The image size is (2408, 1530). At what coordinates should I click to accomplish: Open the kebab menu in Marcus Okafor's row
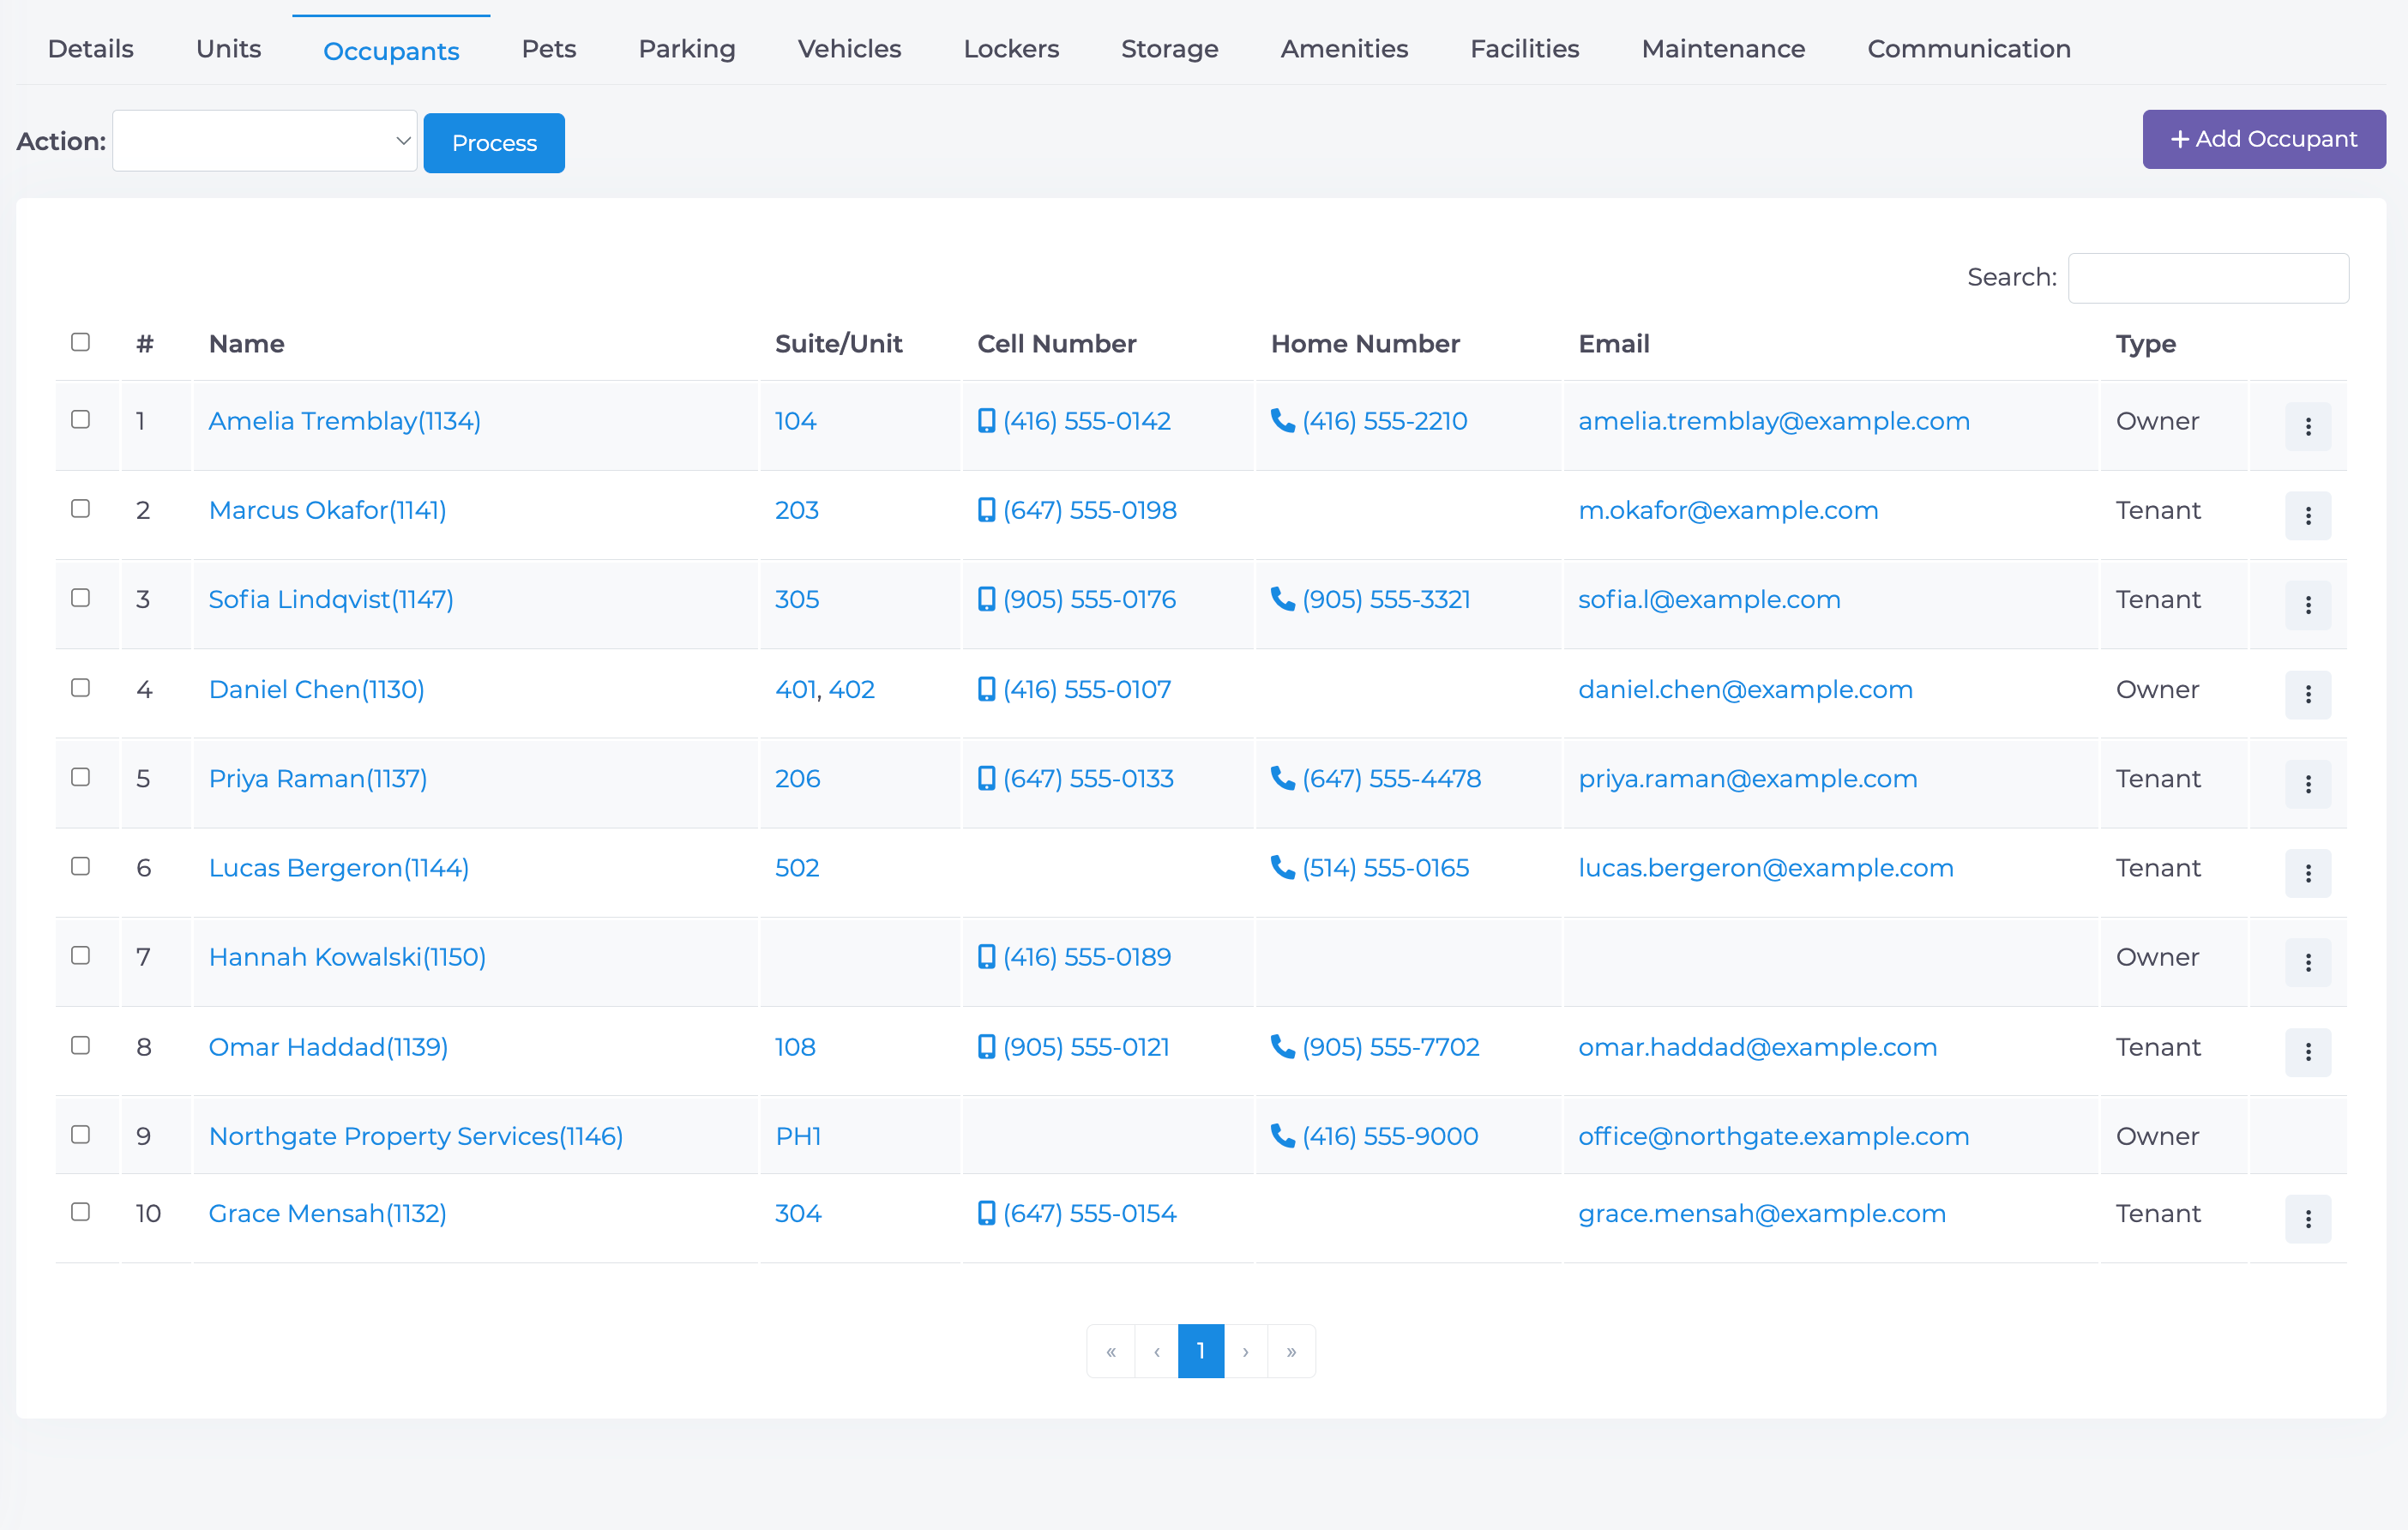(x=2307, y=516)
